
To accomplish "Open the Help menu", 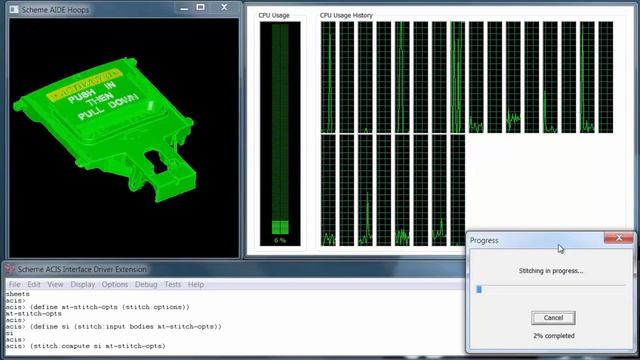I will pos(196,284).
